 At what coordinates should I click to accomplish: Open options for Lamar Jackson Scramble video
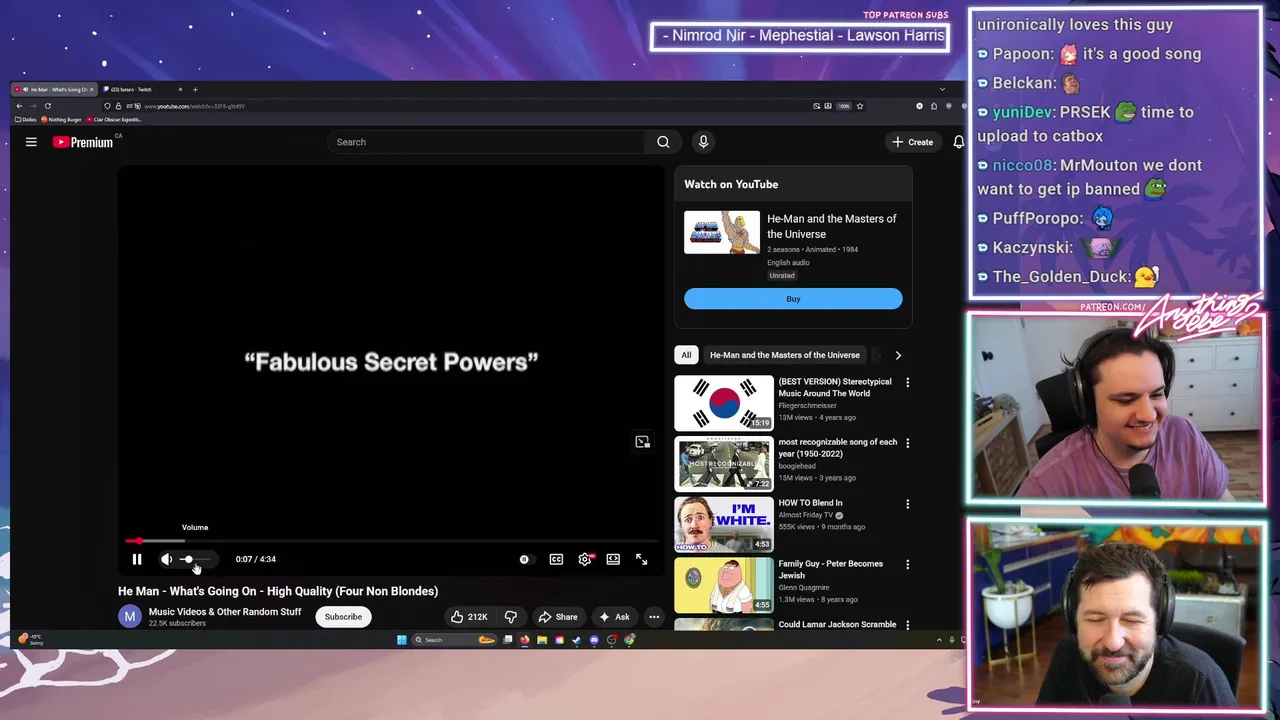907,625
